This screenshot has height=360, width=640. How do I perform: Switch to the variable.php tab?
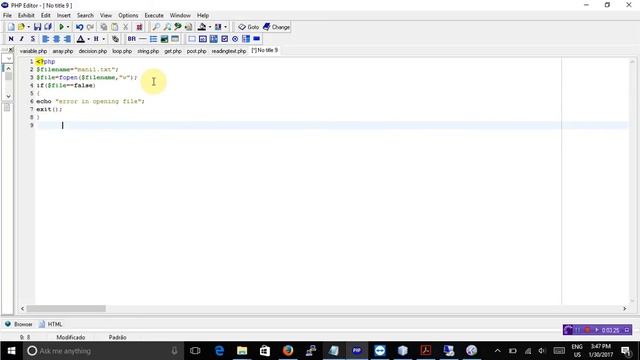coord(33,51)
